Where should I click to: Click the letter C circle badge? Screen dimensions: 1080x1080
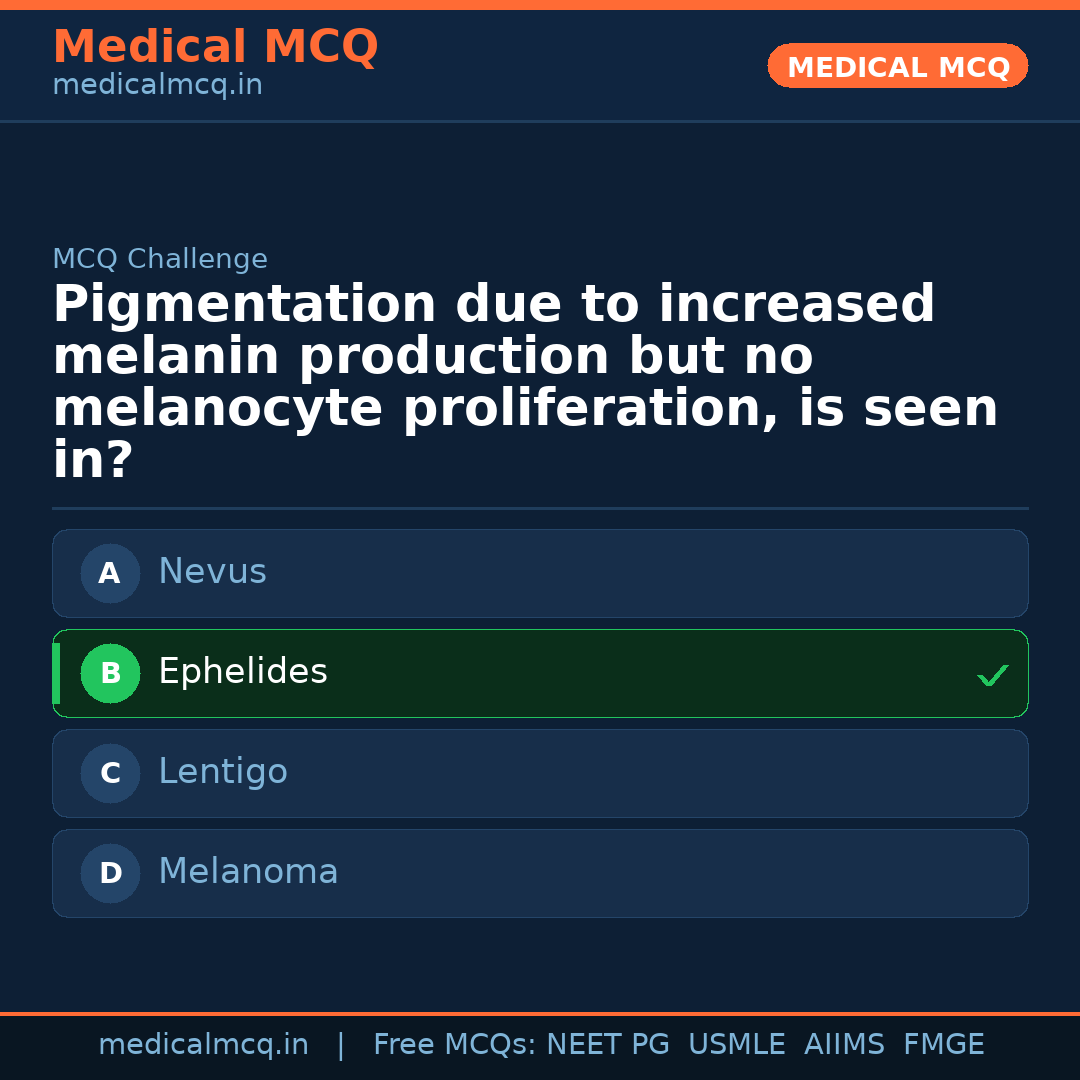coord(110,774)
